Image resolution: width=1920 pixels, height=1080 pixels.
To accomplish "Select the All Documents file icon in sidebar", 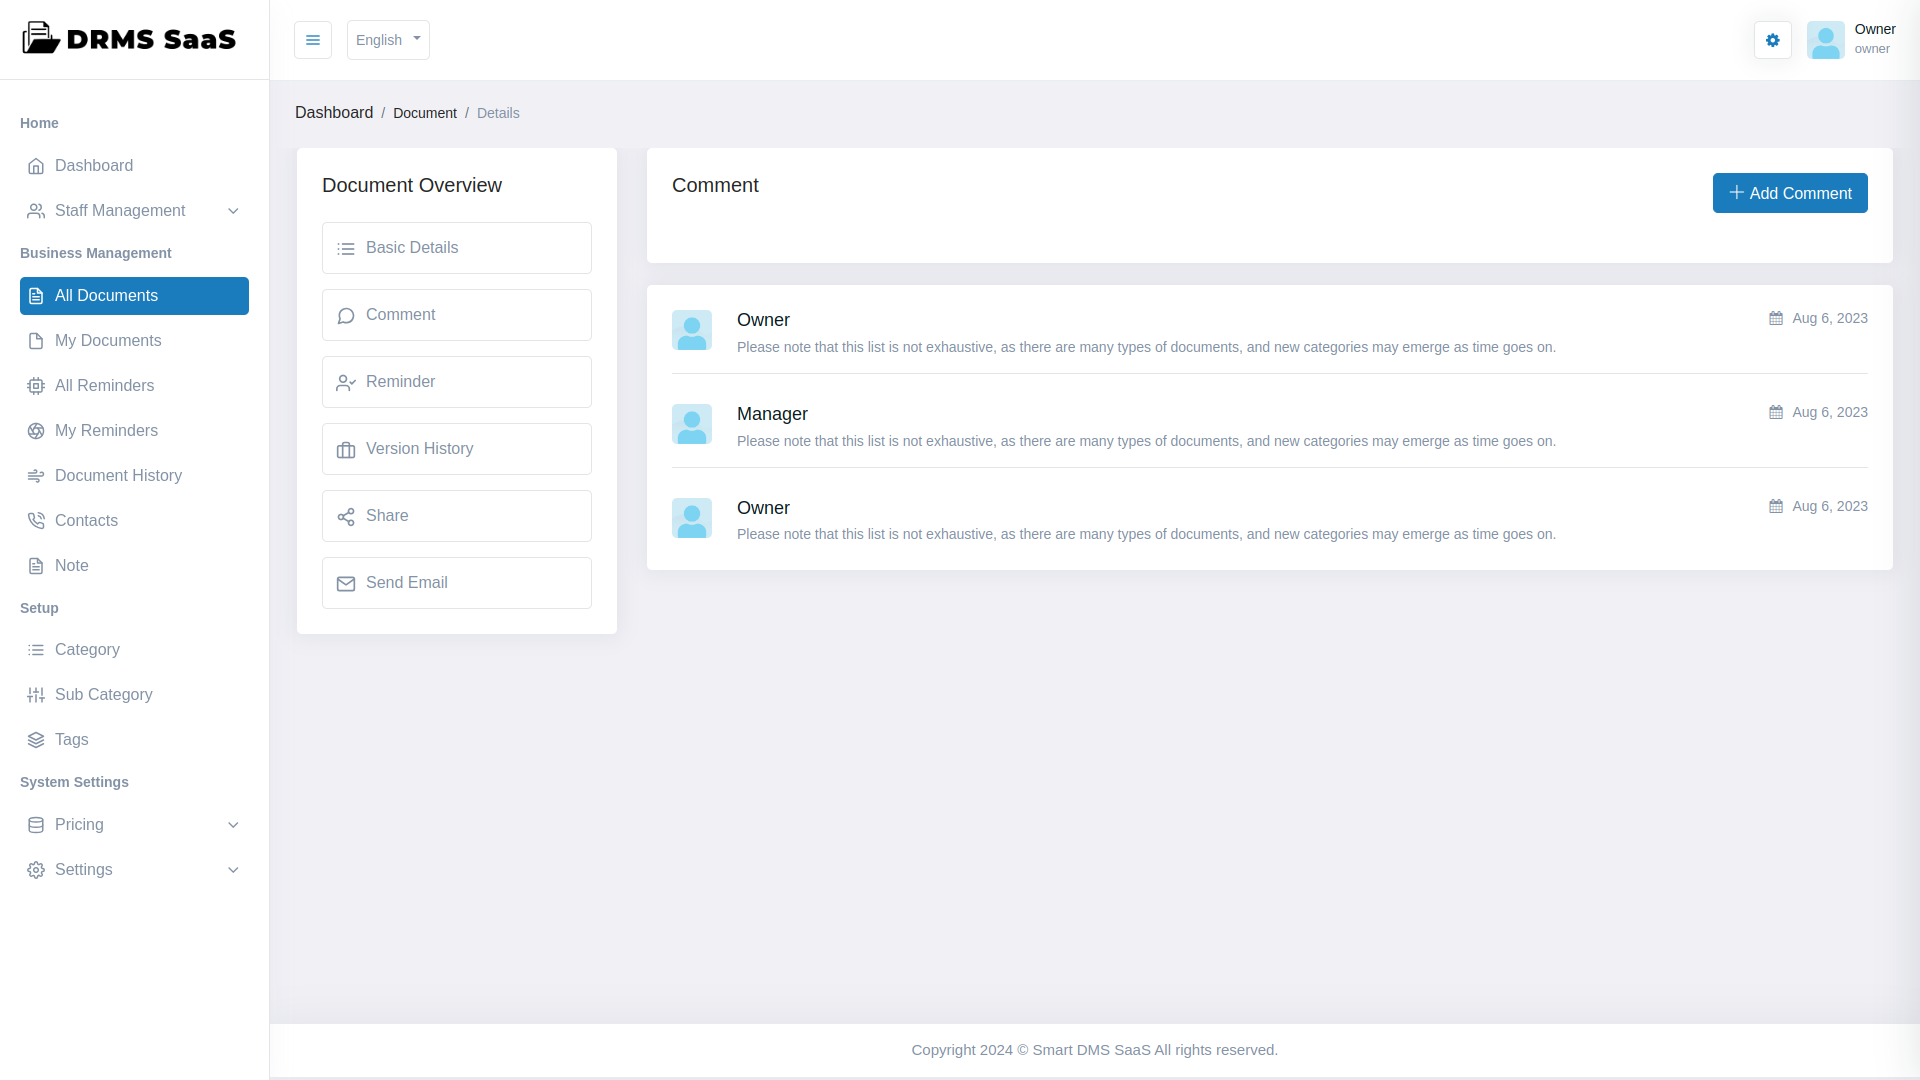I will [36, 296].
